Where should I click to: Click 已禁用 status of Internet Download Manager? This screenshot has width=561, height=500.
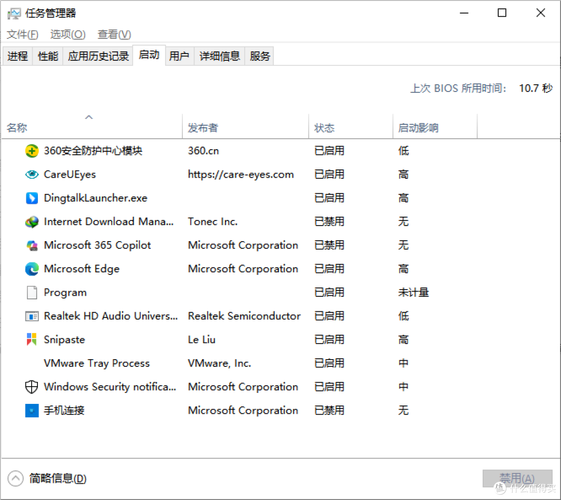click(329, 222)
